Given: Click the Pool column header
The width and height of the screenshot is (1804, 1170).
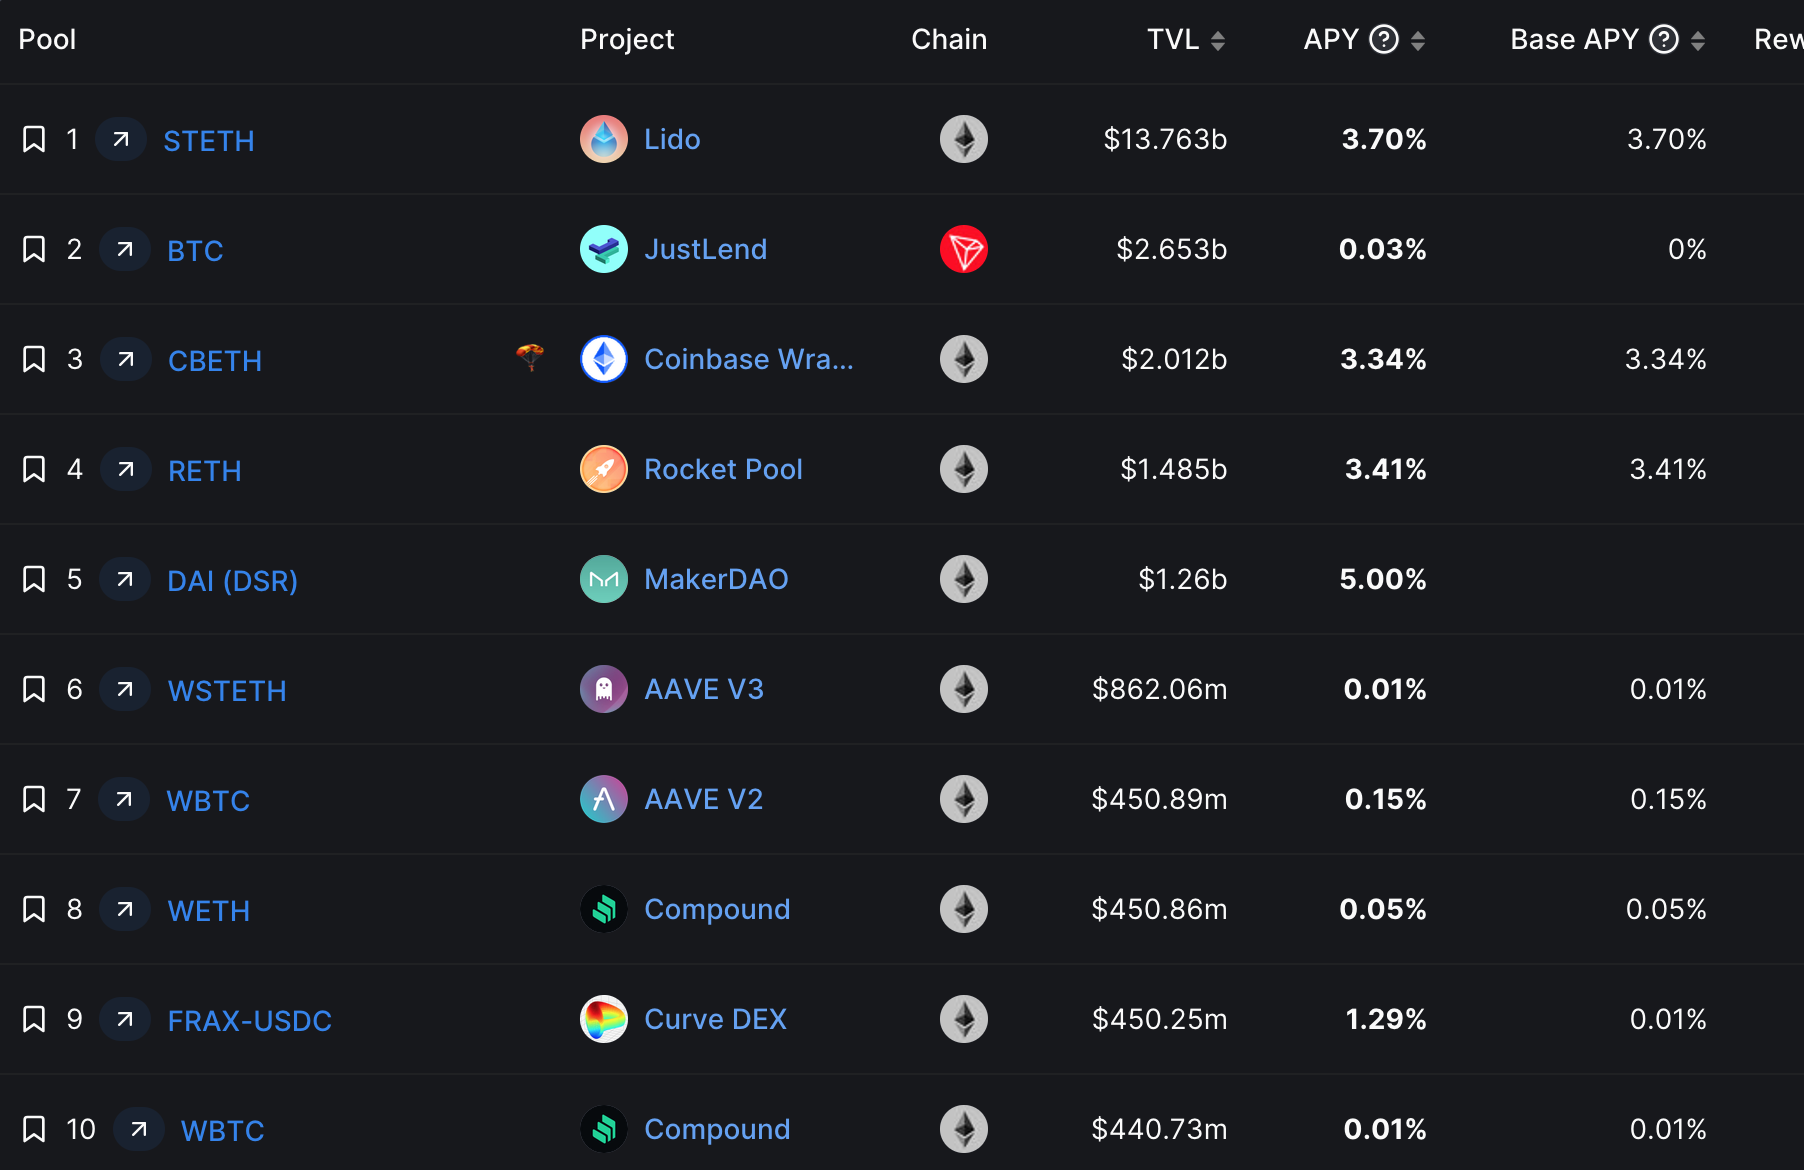Looking at the screenshot, I should tap(47, 39).
